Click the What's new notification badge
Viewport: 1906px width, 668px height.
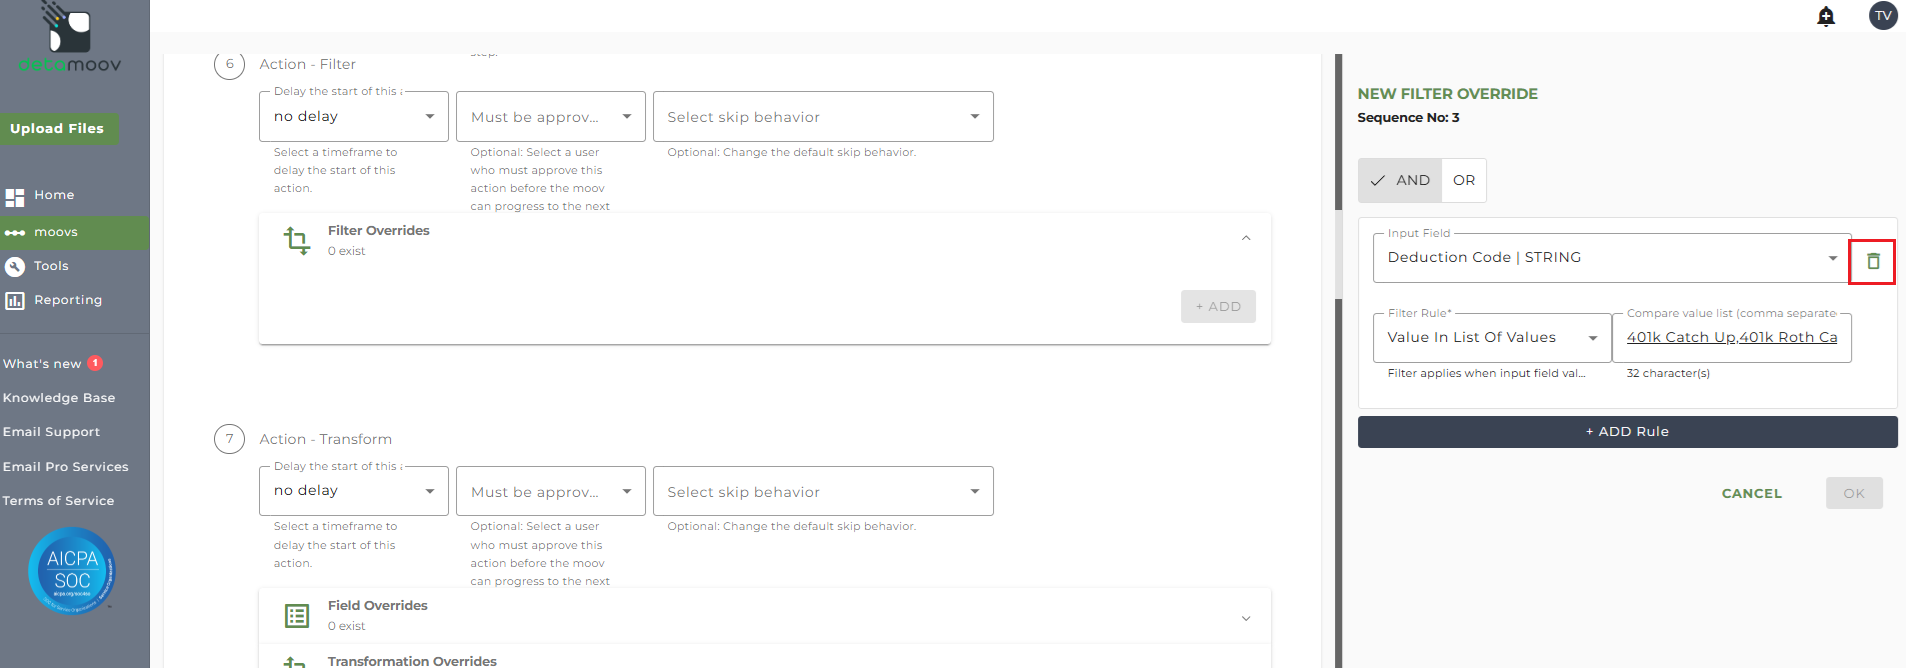[96, 363]
